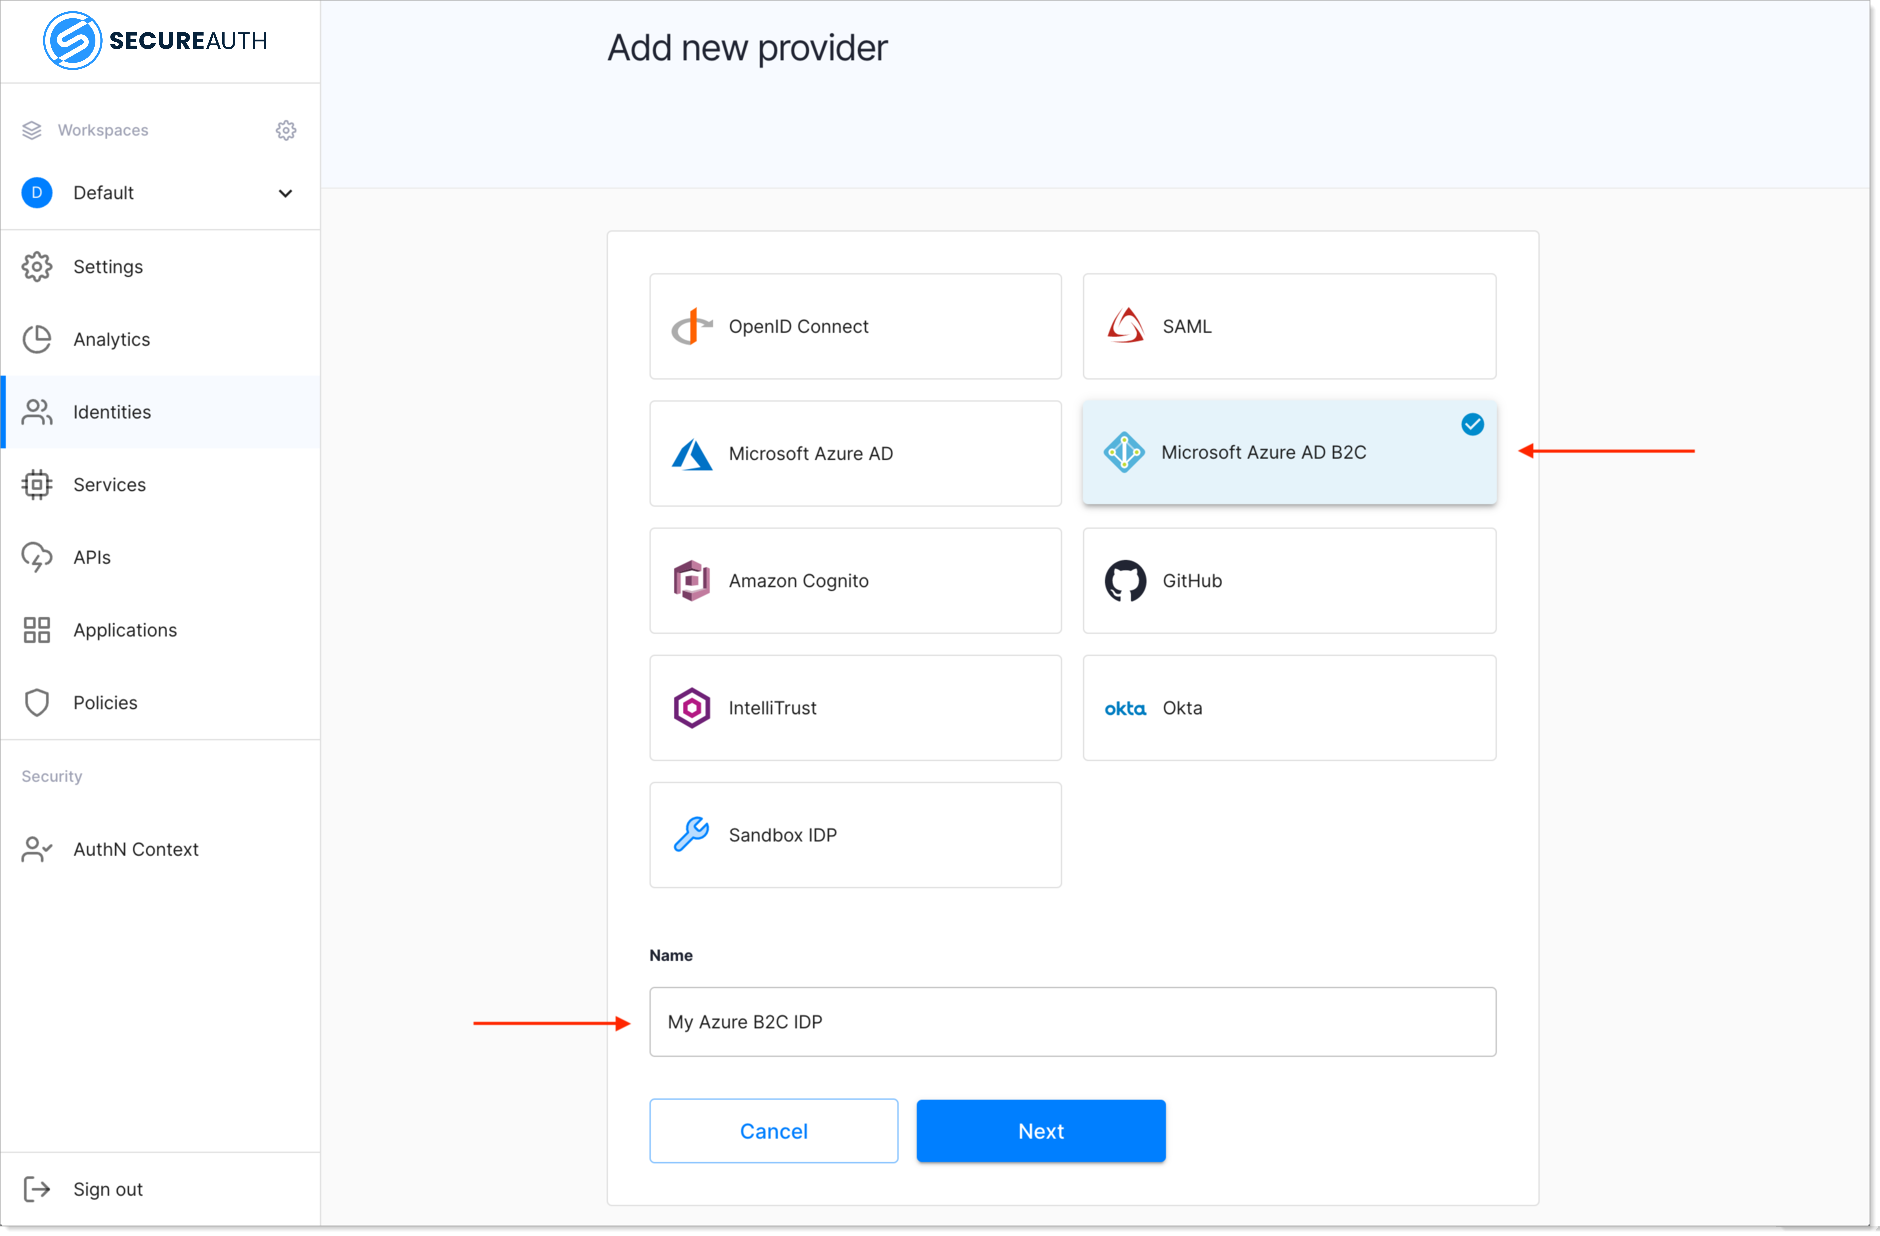
Task: Click the Okta logo
Action: (1125, 708)
